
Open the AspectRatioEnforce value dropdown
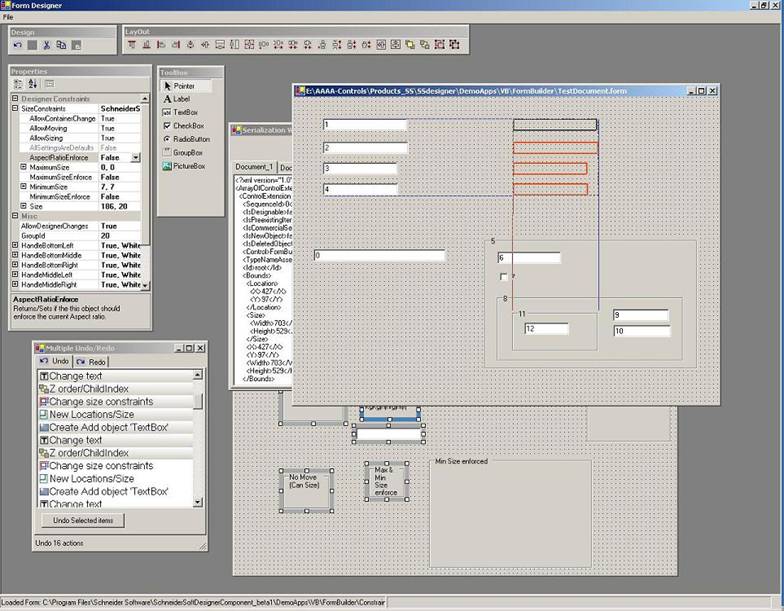click(136, 158)
